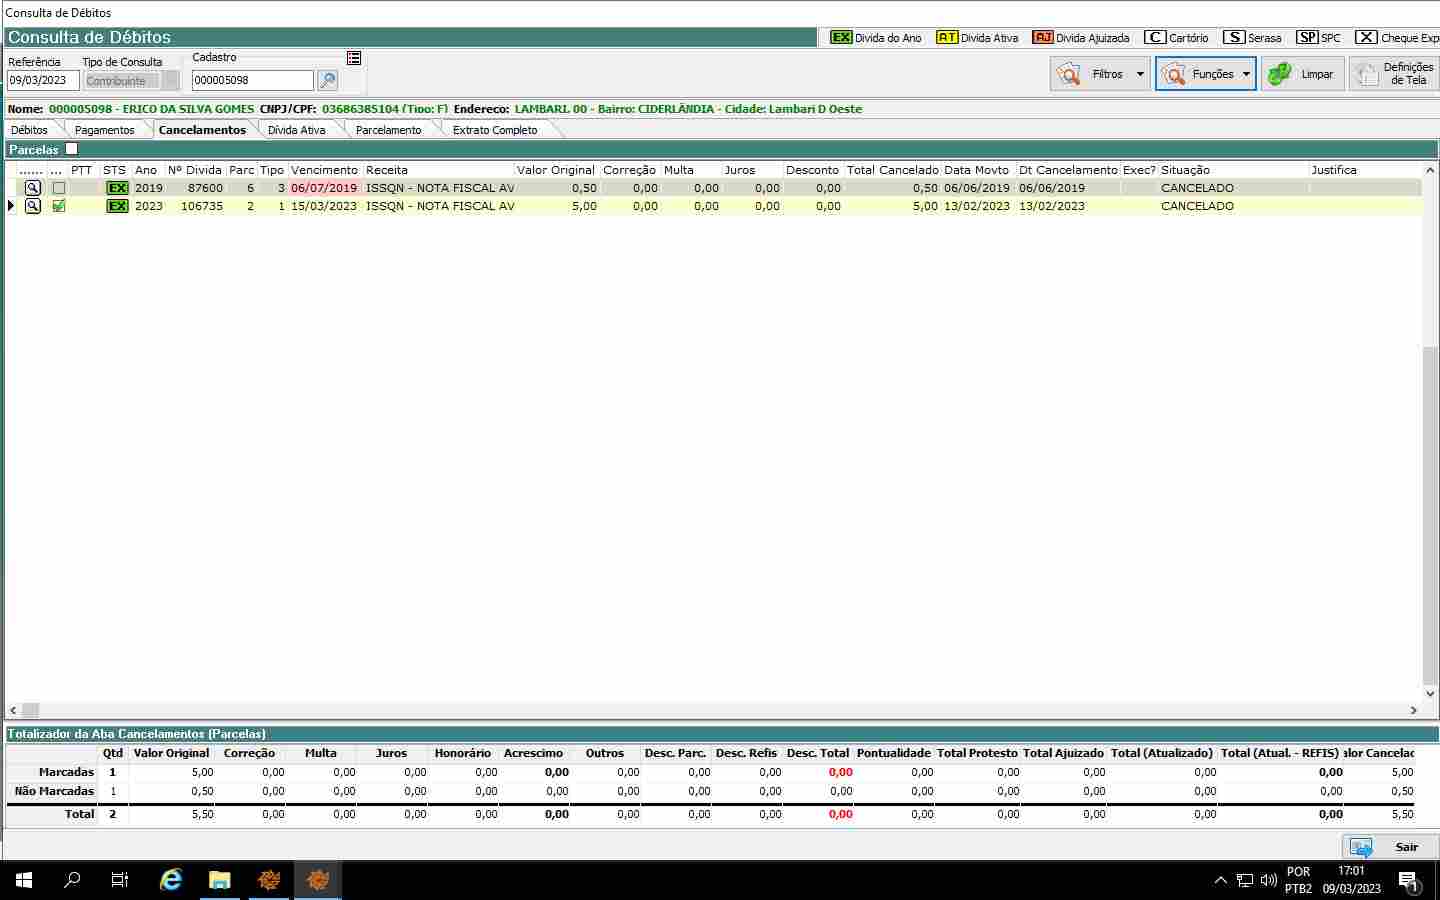Screen dimensions: 1440x900
Task: Click magnifier icon on 2019 debt row
Action: [32, 188]
